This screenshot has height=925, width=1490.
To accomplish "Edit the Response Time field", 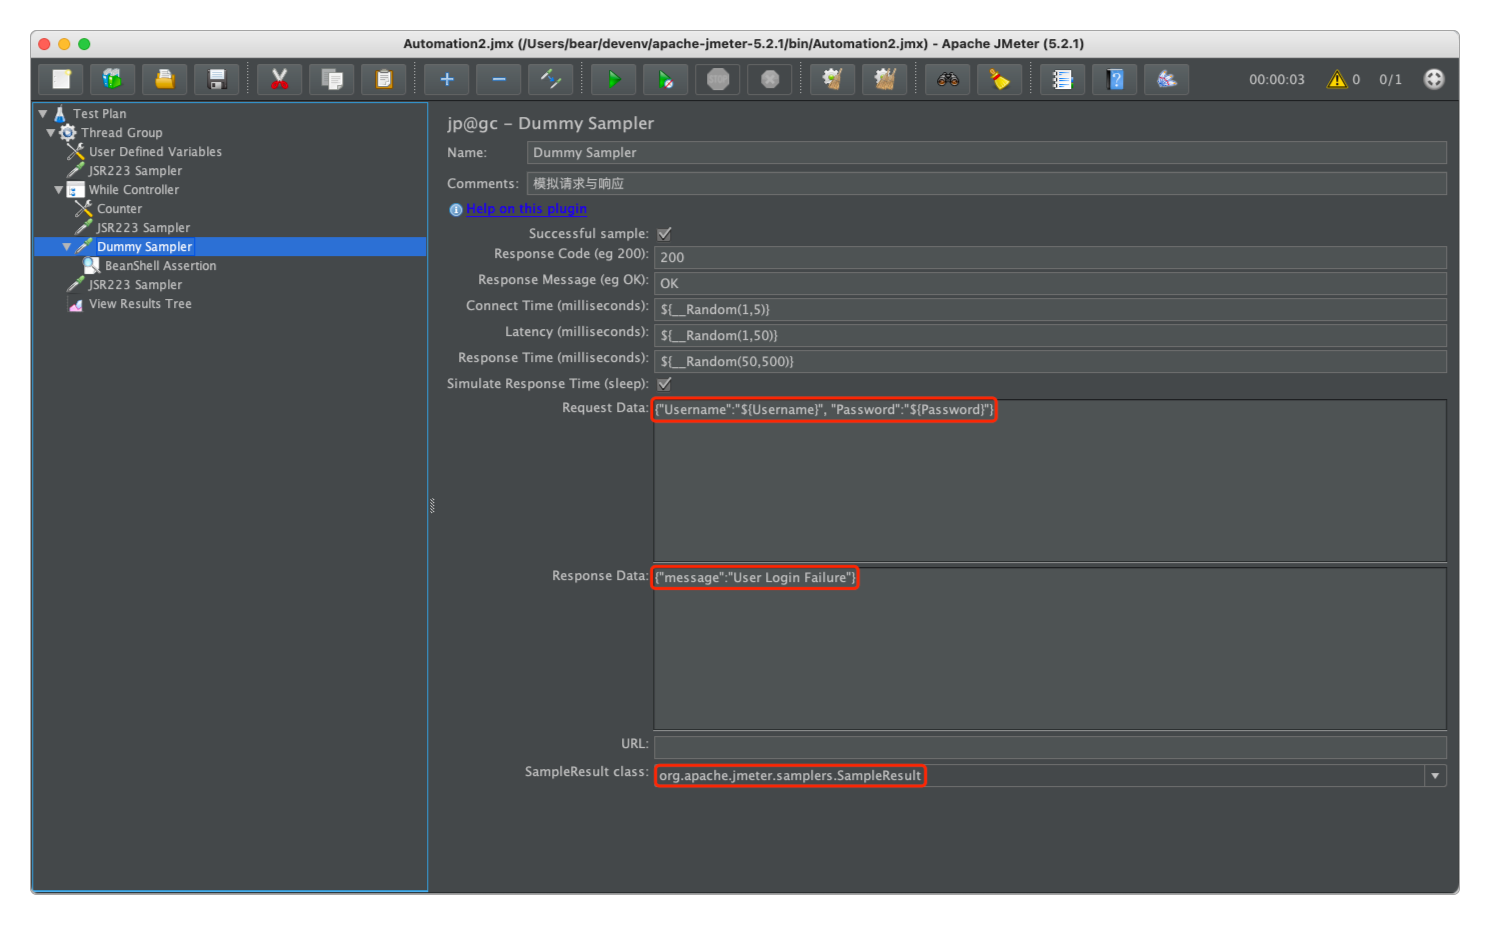I will pos(1050,362).
